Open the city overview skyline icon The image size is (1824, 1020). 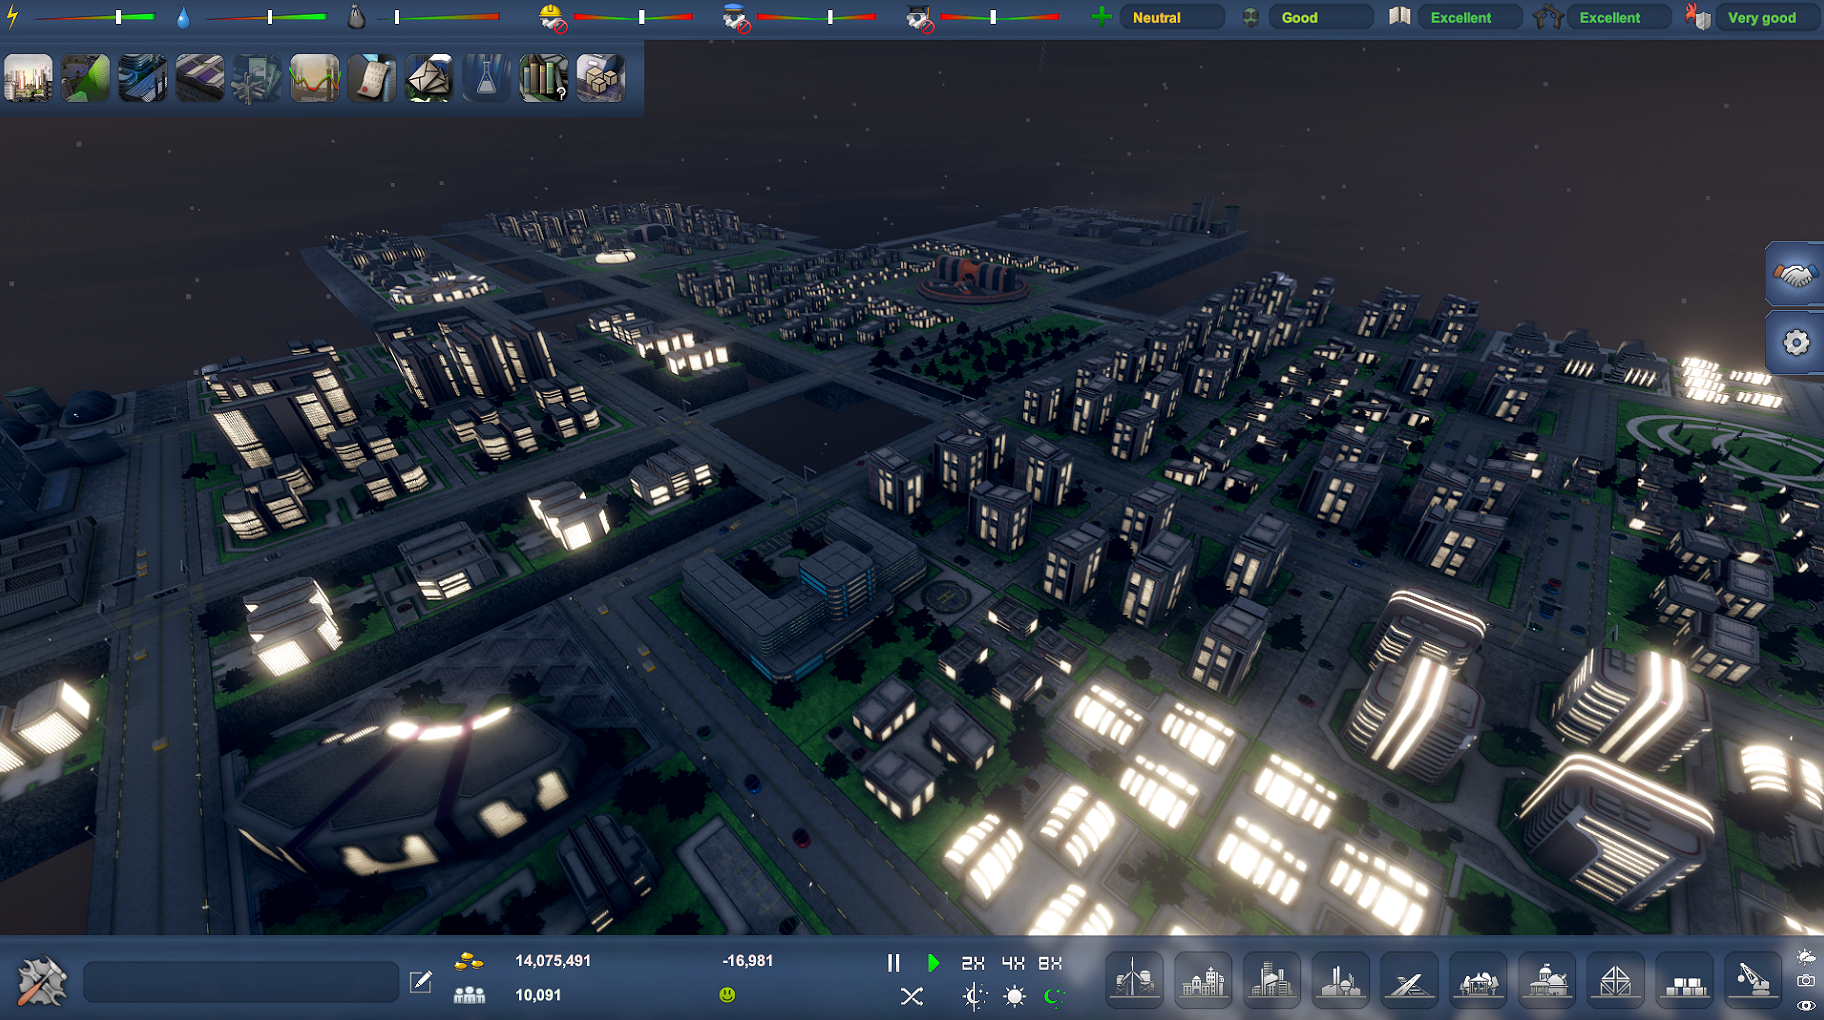(x=28, y=78)
